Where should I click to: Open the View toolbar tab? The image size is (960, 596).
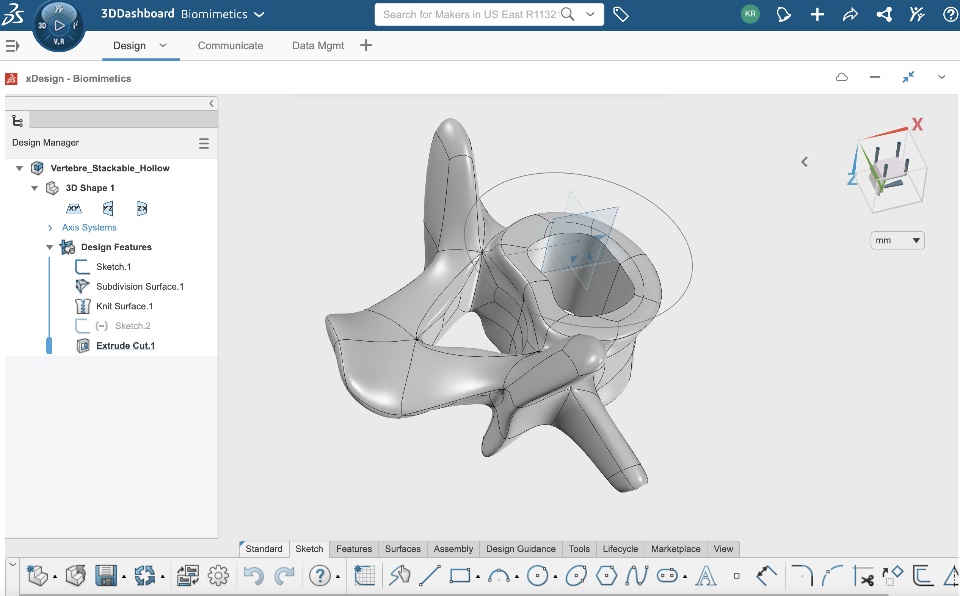click(x=723, y=549)
